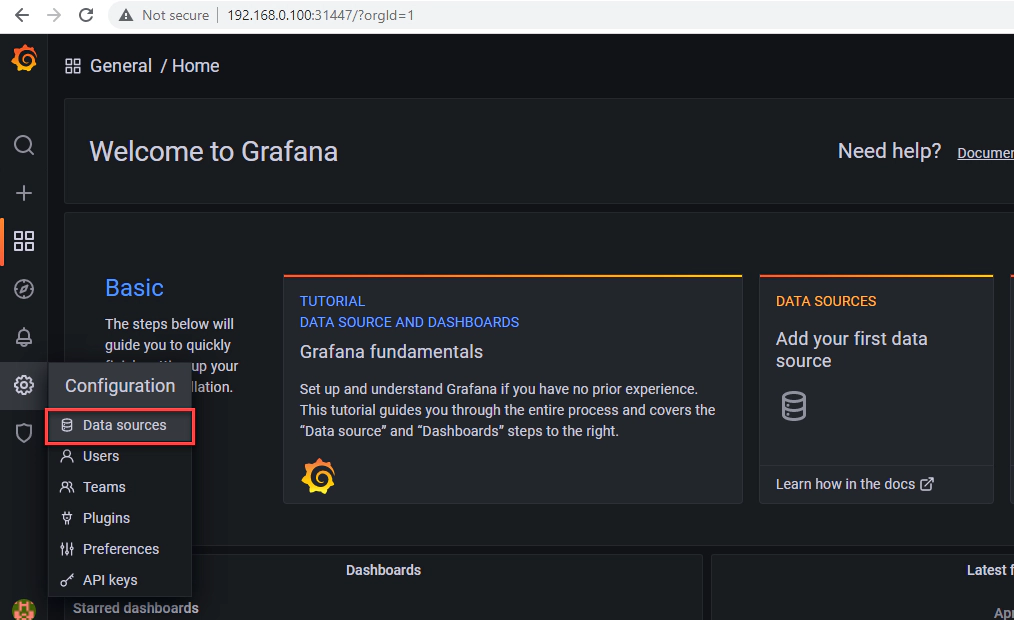Choose API keys in the Configuration menu
1014x620 pixels.
pyautogui.click(x=120, y=581)
